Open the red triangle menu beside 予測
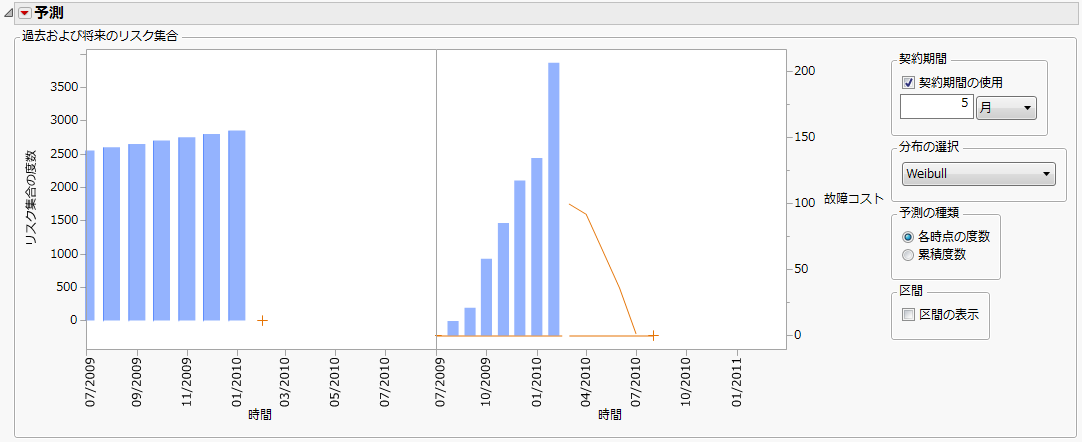The height and width of the screenshot is (442, 1082). click(25, 12)
